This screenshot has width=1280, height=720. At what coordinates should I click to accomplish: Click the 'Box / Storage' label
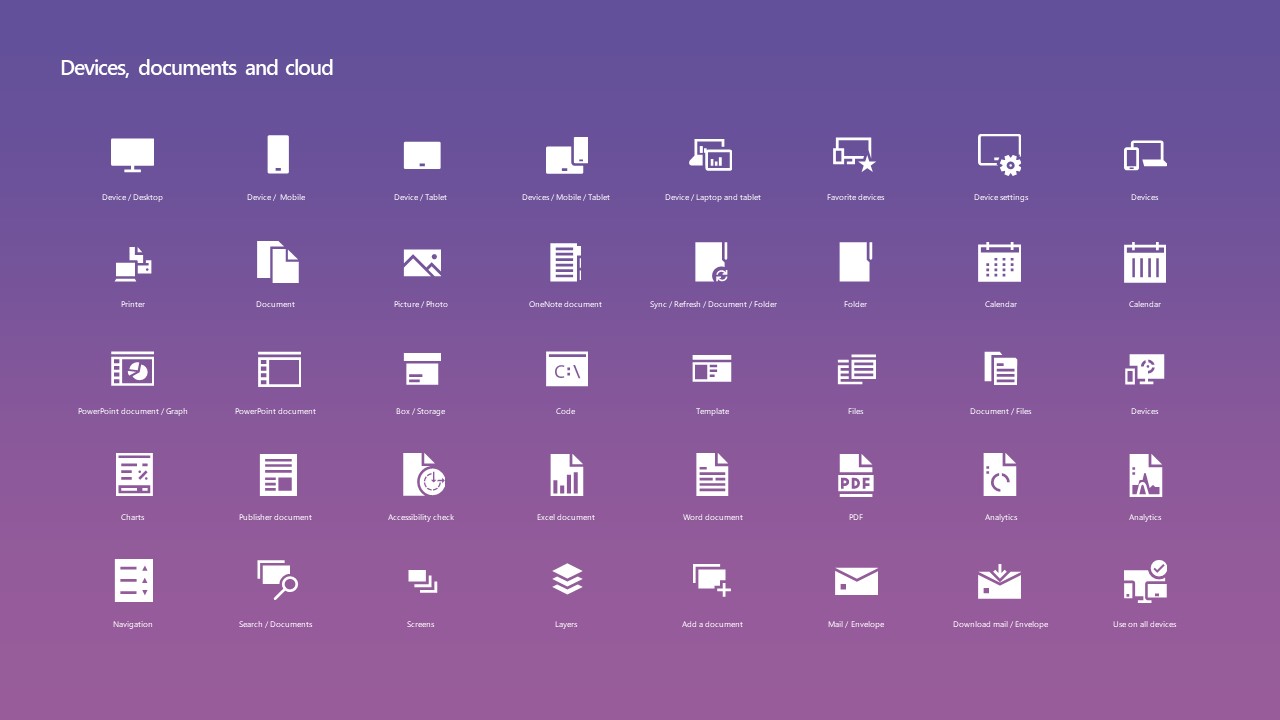click(421, 411)
